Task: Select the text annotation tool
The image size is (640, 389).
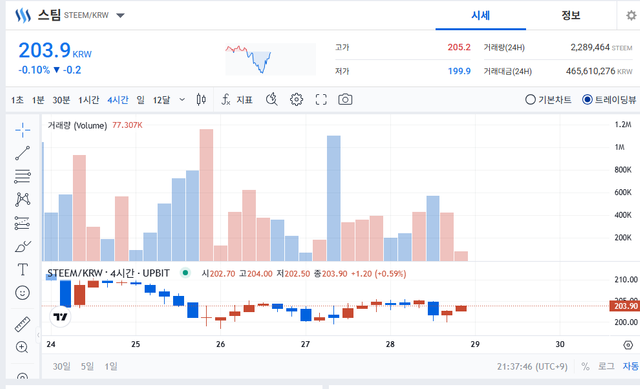Action: (22, 269)
